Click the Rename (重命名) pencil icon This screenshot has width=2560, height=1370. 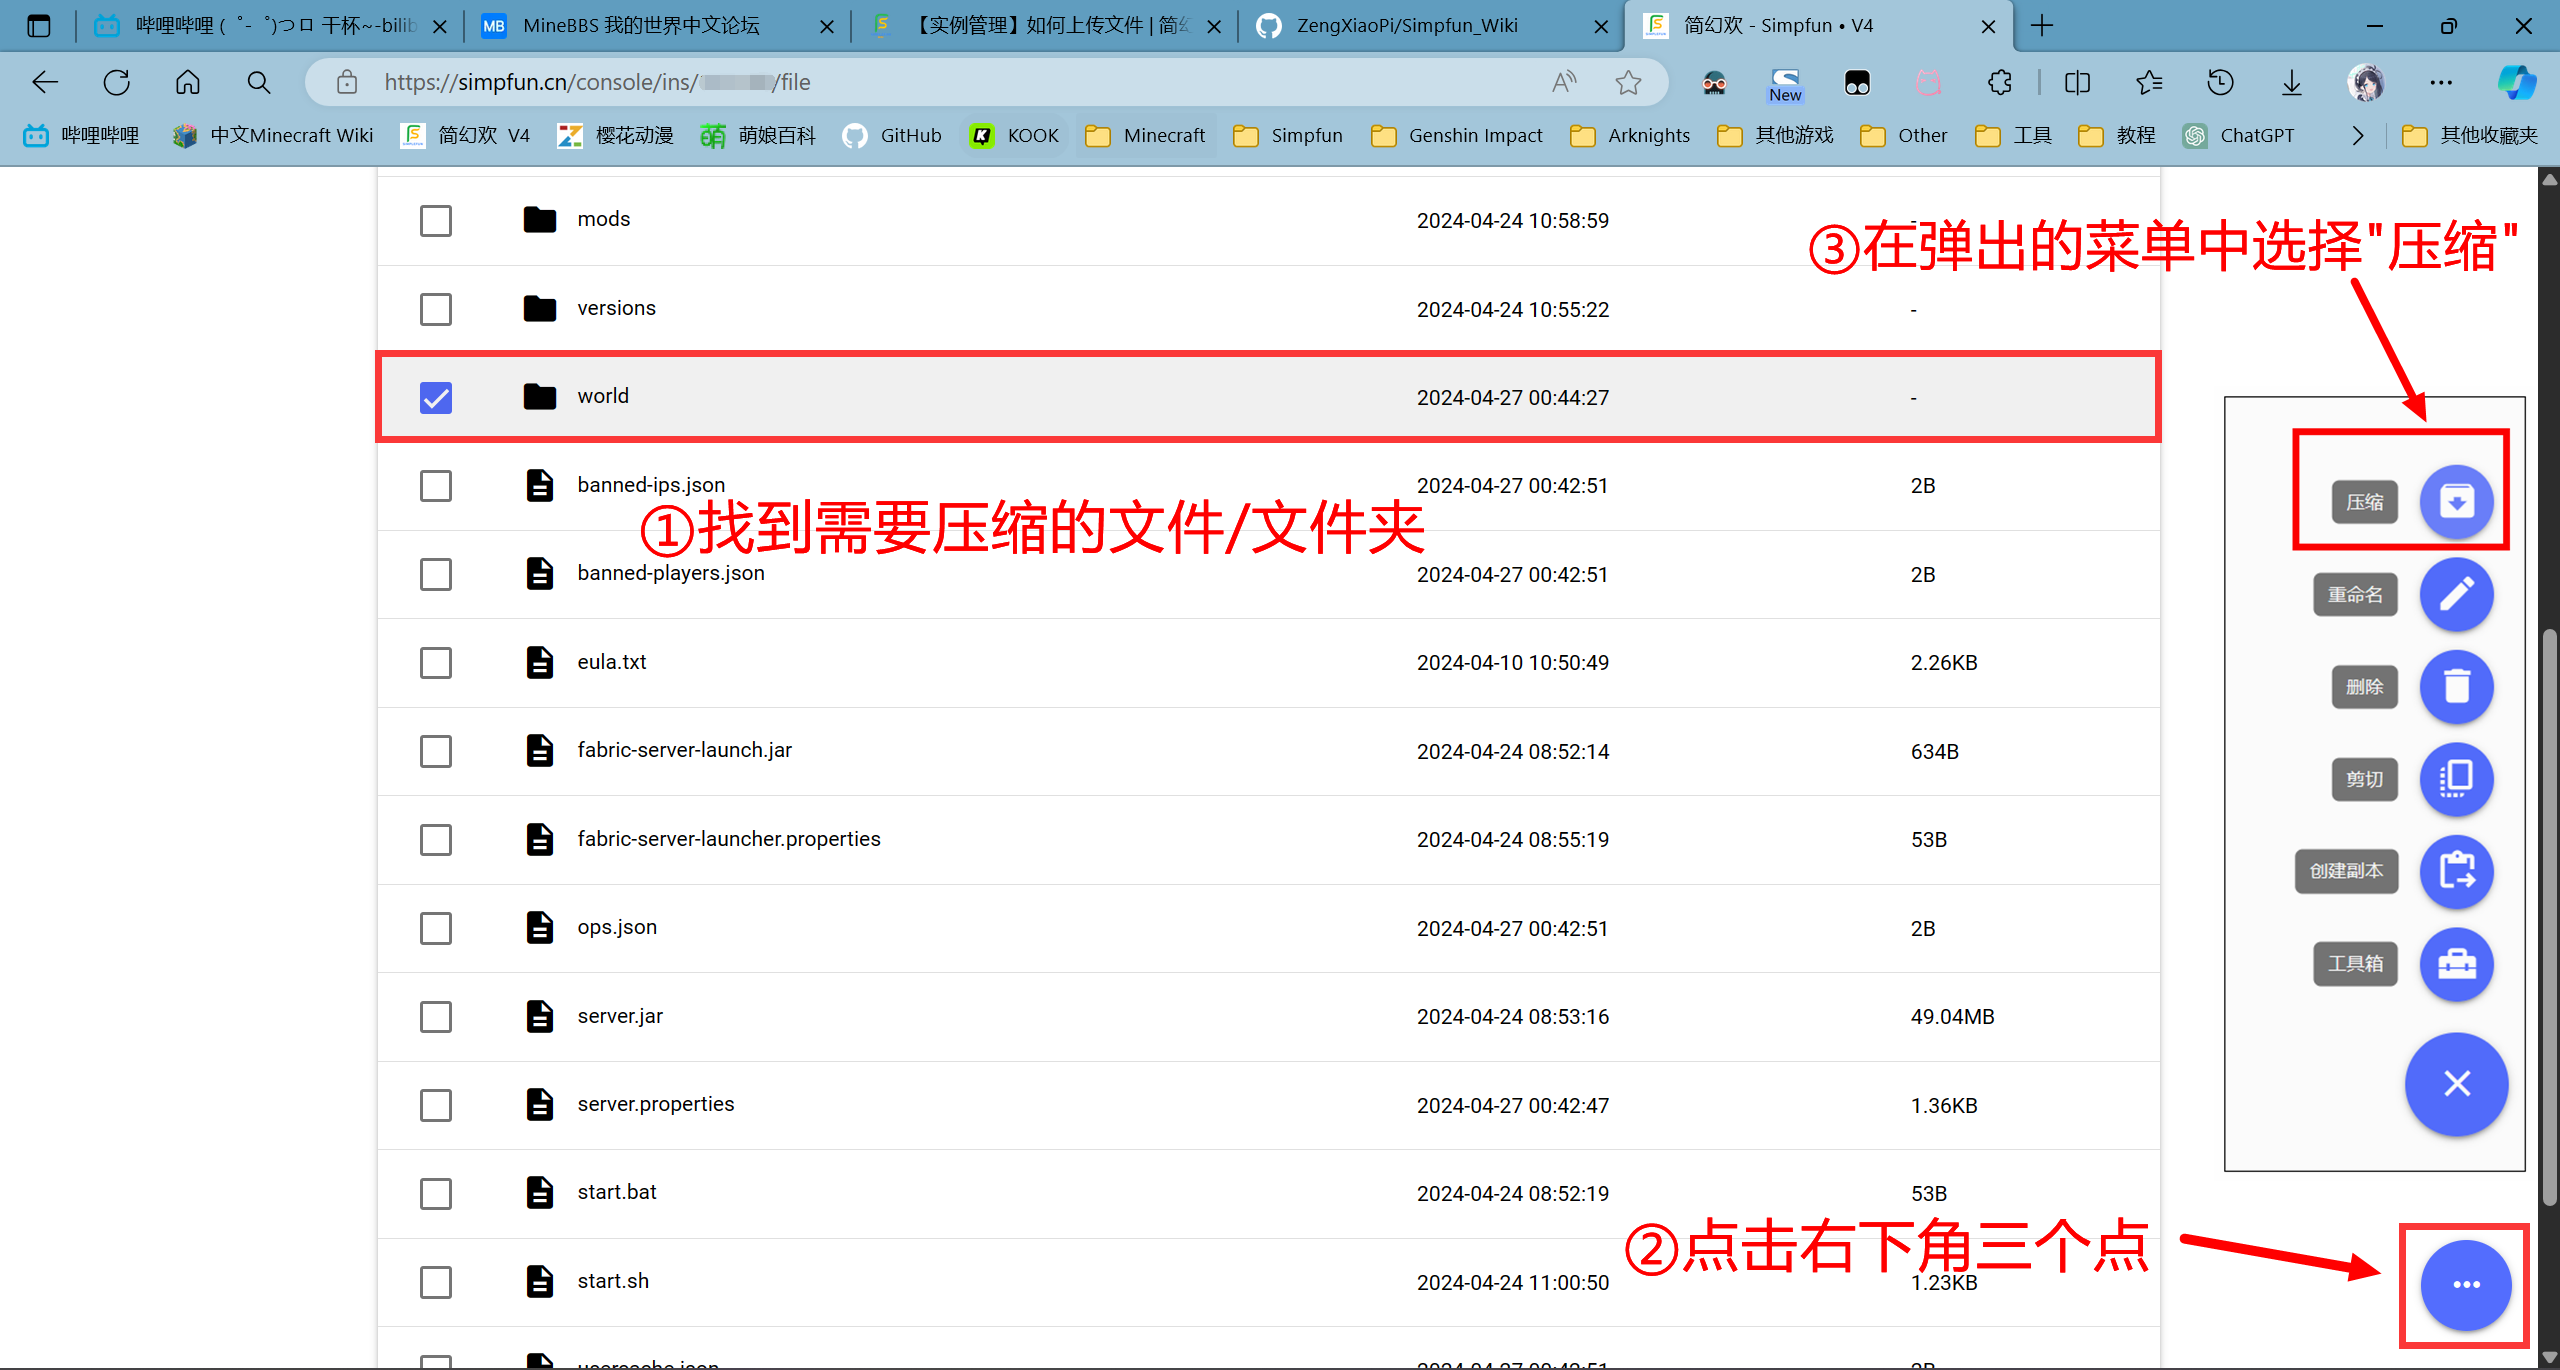2456,594
